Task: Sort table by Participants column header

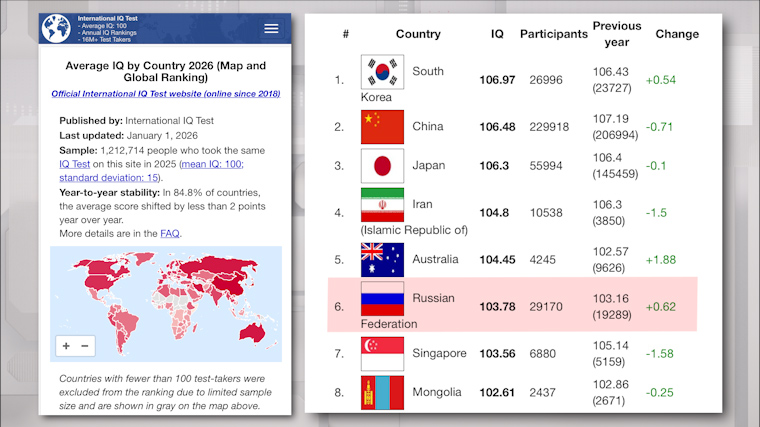Action: (553, 34)
